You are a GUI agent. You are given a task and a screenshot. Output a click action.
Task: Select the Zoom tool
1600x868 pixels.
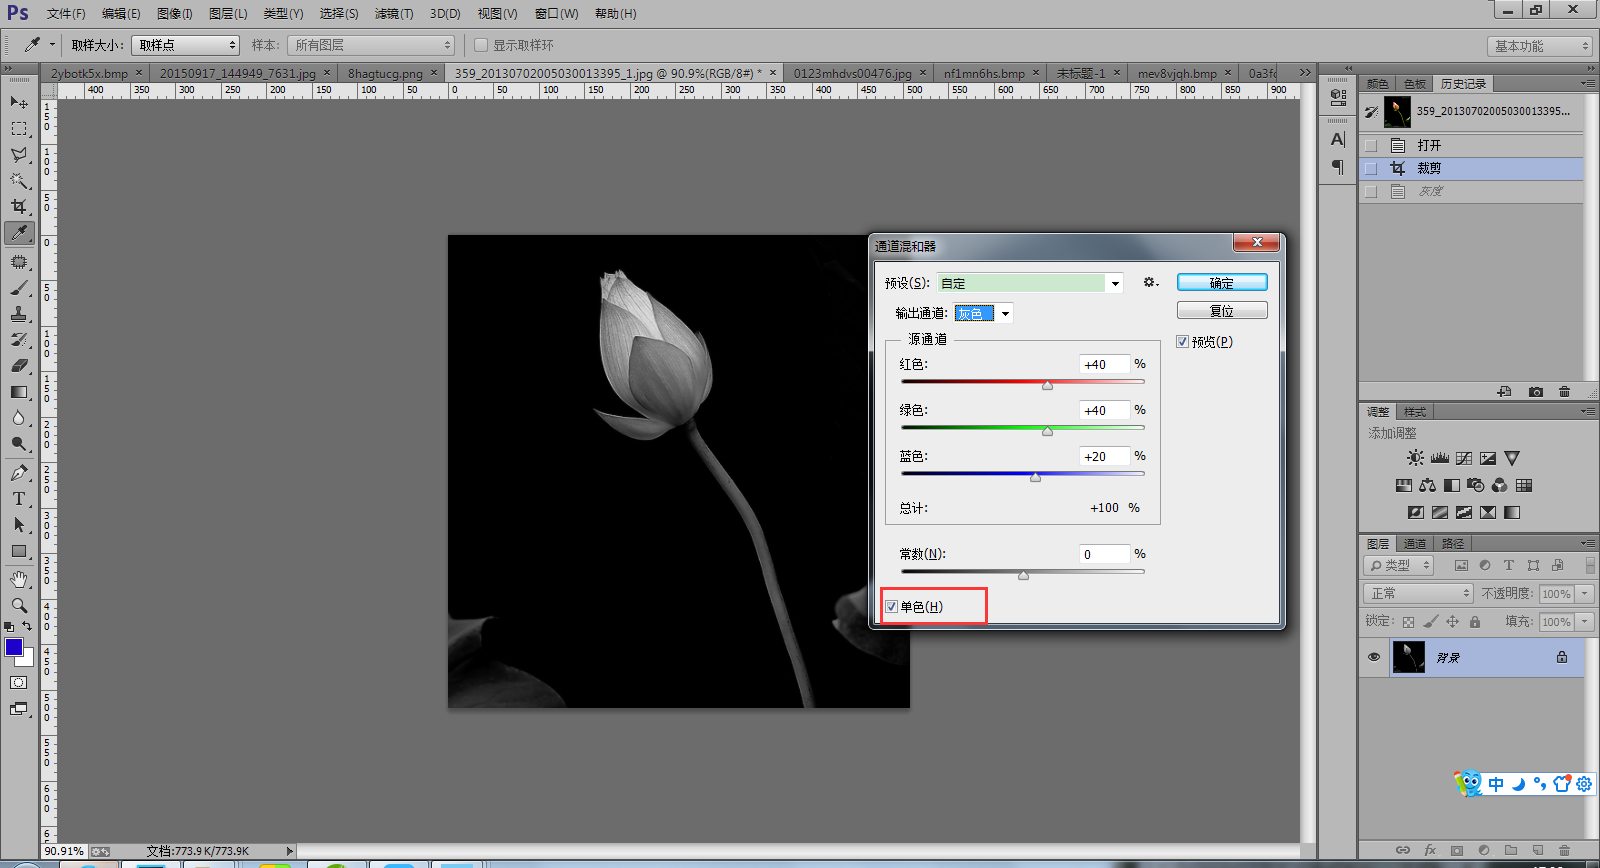[x=19, y=605]
